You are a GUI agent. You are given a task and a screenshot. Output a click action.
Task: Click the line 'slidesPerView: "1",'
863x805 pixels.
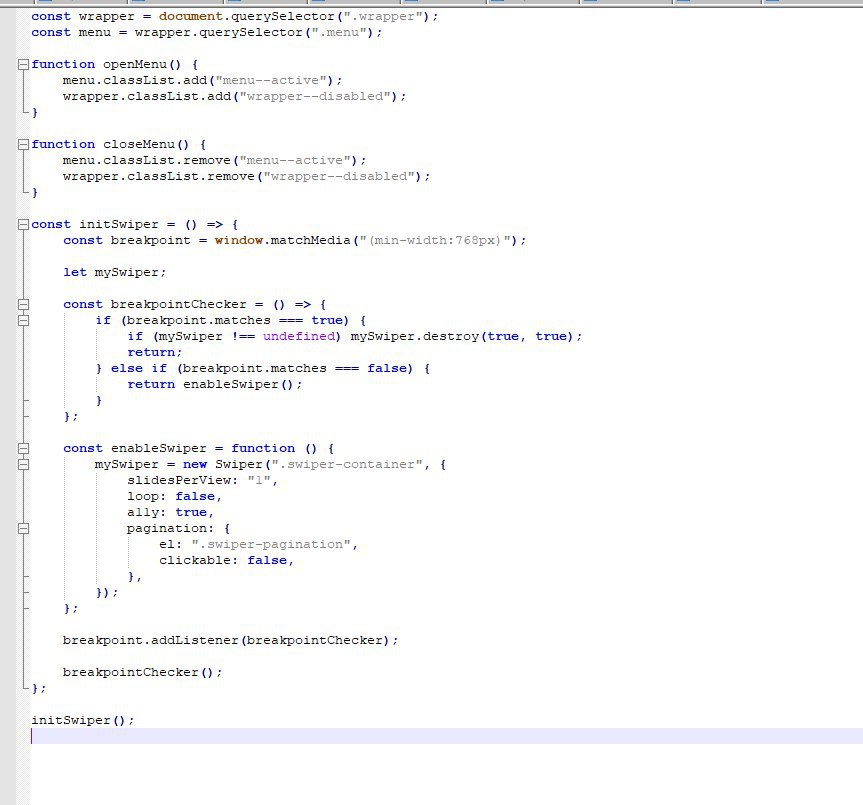[203, 480]
